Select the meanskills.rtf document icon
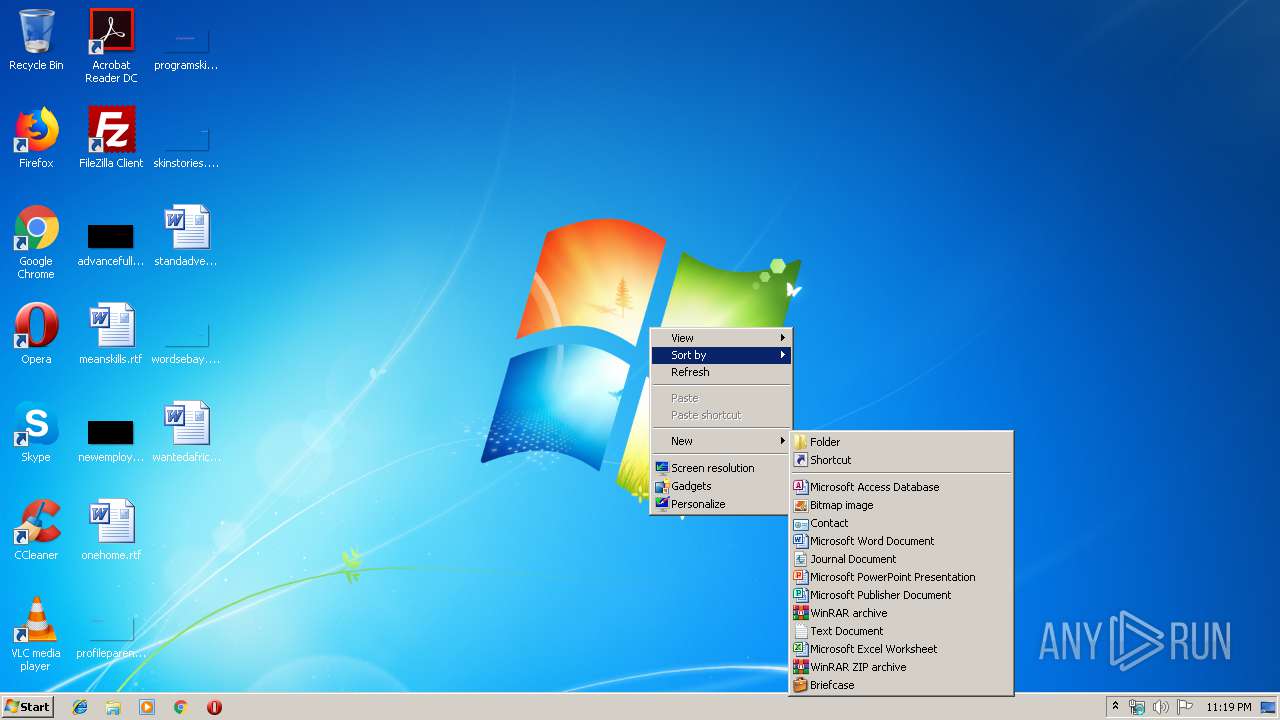This screenshot has width=1280, height=720. (x=111, y=334)
